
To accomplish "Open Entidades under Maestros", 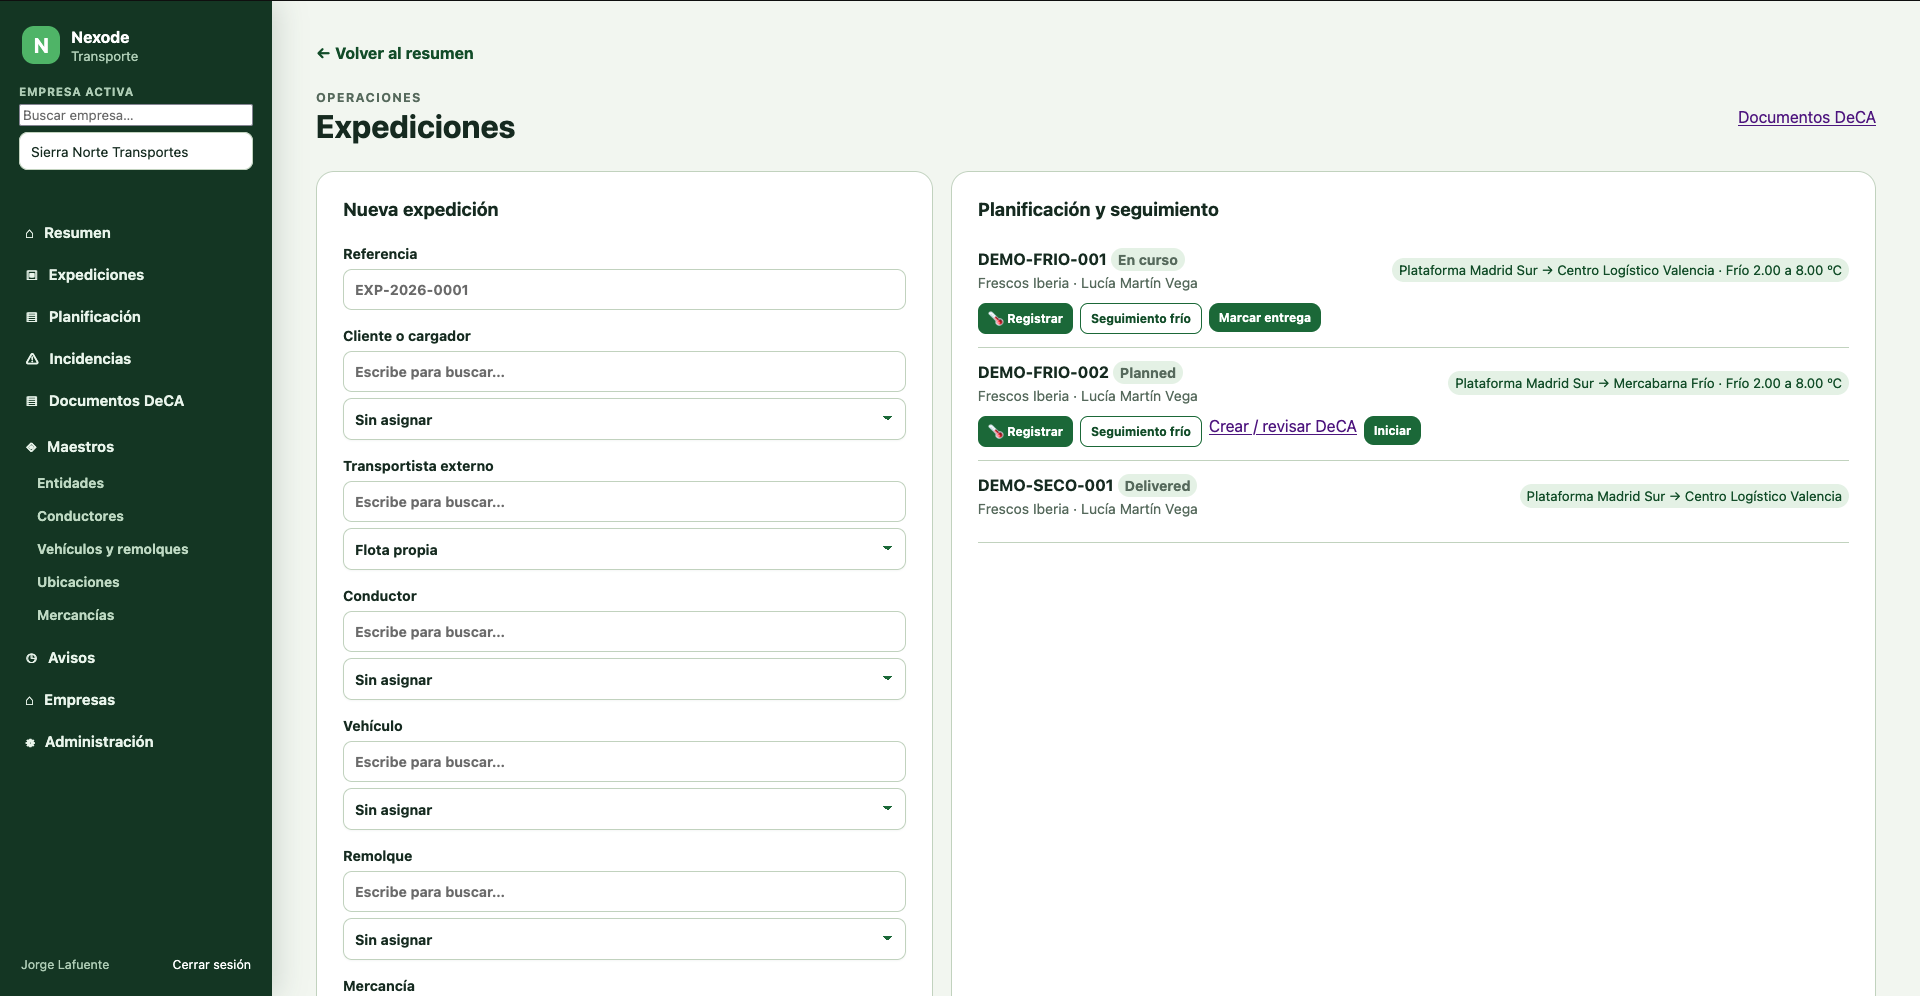I will [70, 483].
